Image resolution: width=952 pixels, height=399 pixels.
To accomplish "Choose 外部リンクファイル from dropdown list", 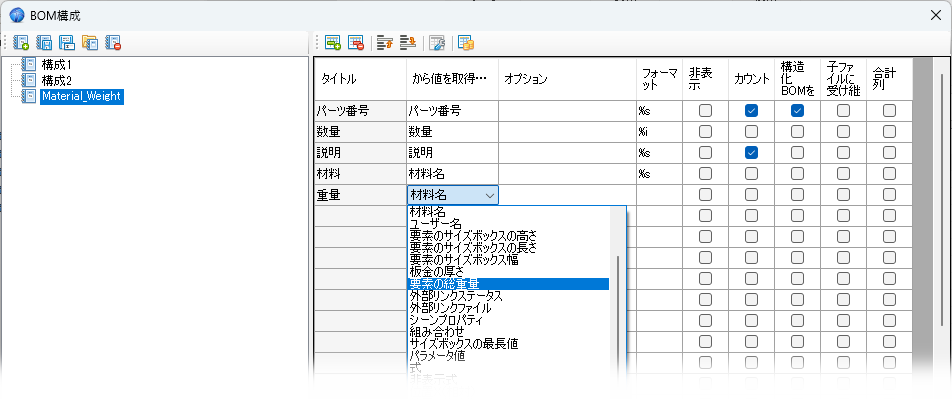I will 509,308.
